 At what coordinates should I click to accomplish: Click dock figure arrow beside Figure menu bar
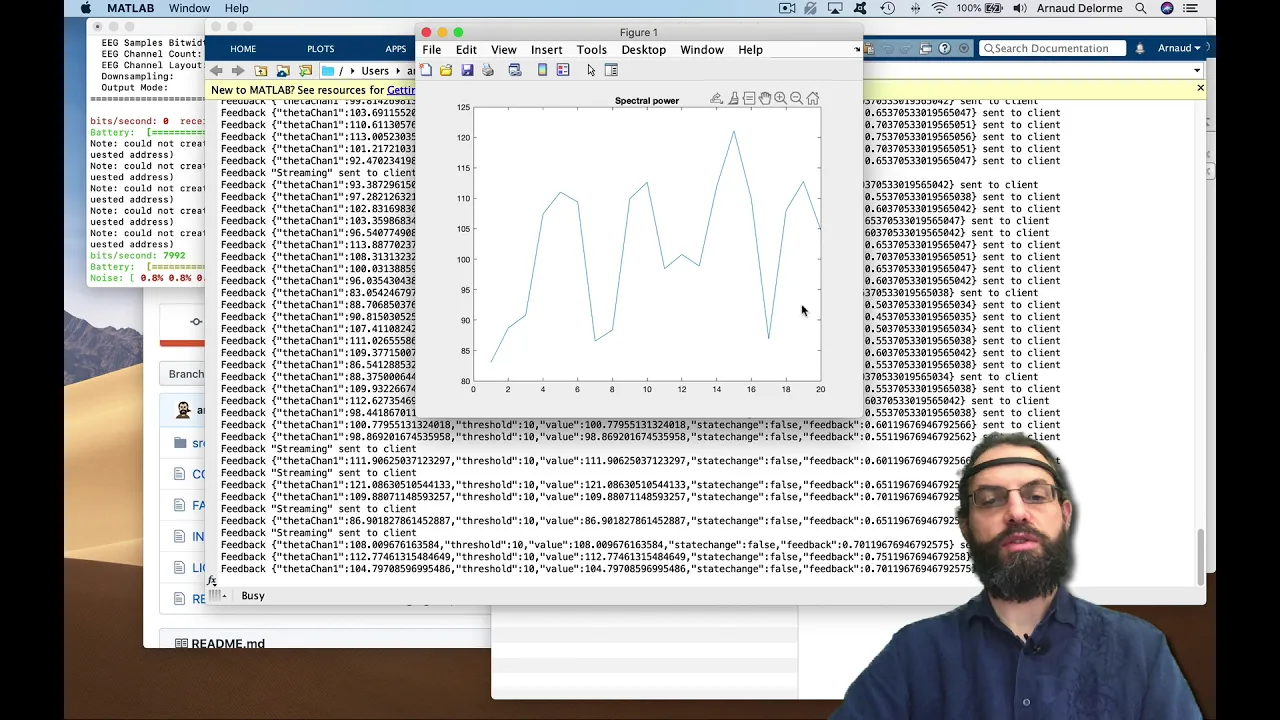click(x=856, y=49)
